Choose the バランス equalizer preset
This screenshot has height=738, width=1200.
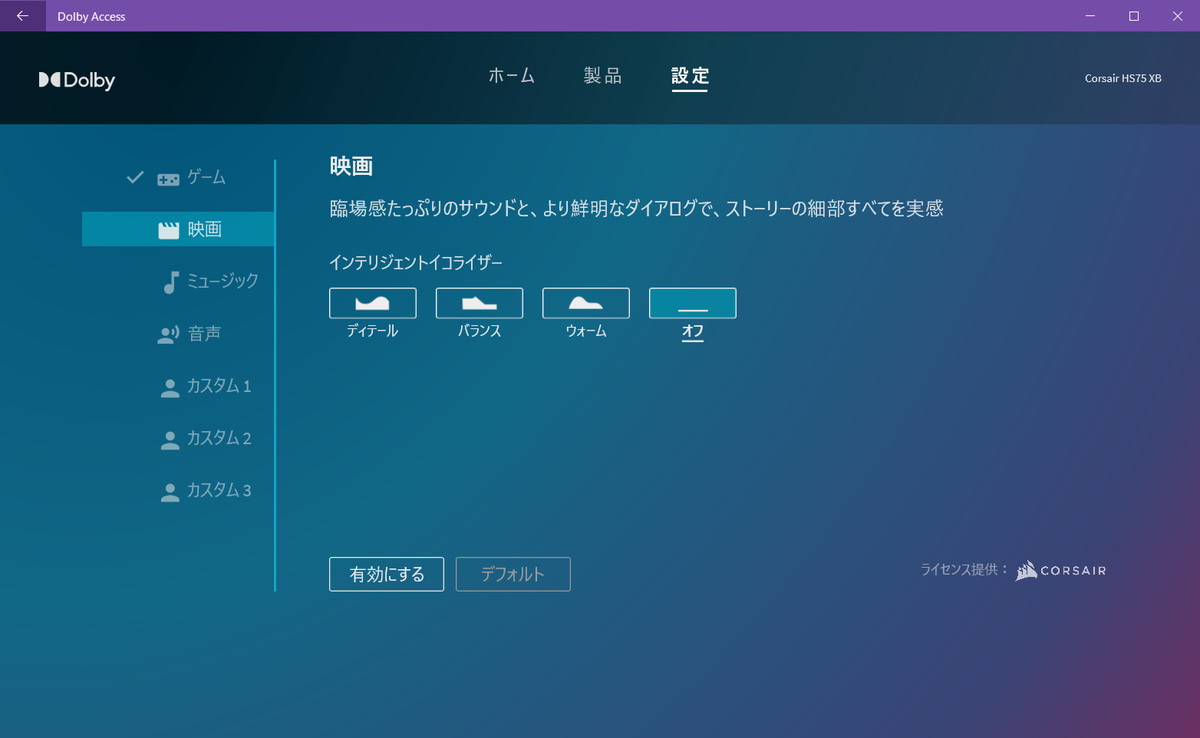point(479,303)
